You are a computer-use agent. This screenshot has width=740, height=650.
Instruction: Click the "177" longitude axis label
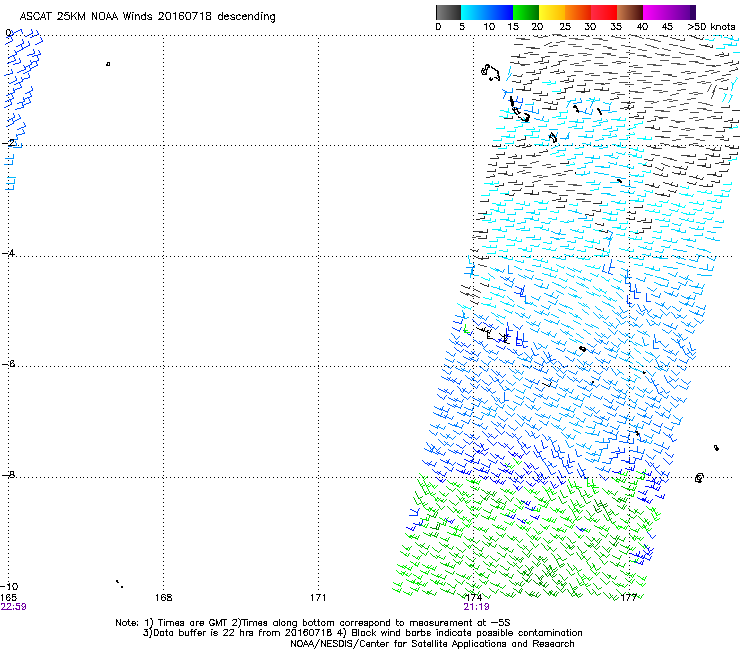[x=629, y=598]
